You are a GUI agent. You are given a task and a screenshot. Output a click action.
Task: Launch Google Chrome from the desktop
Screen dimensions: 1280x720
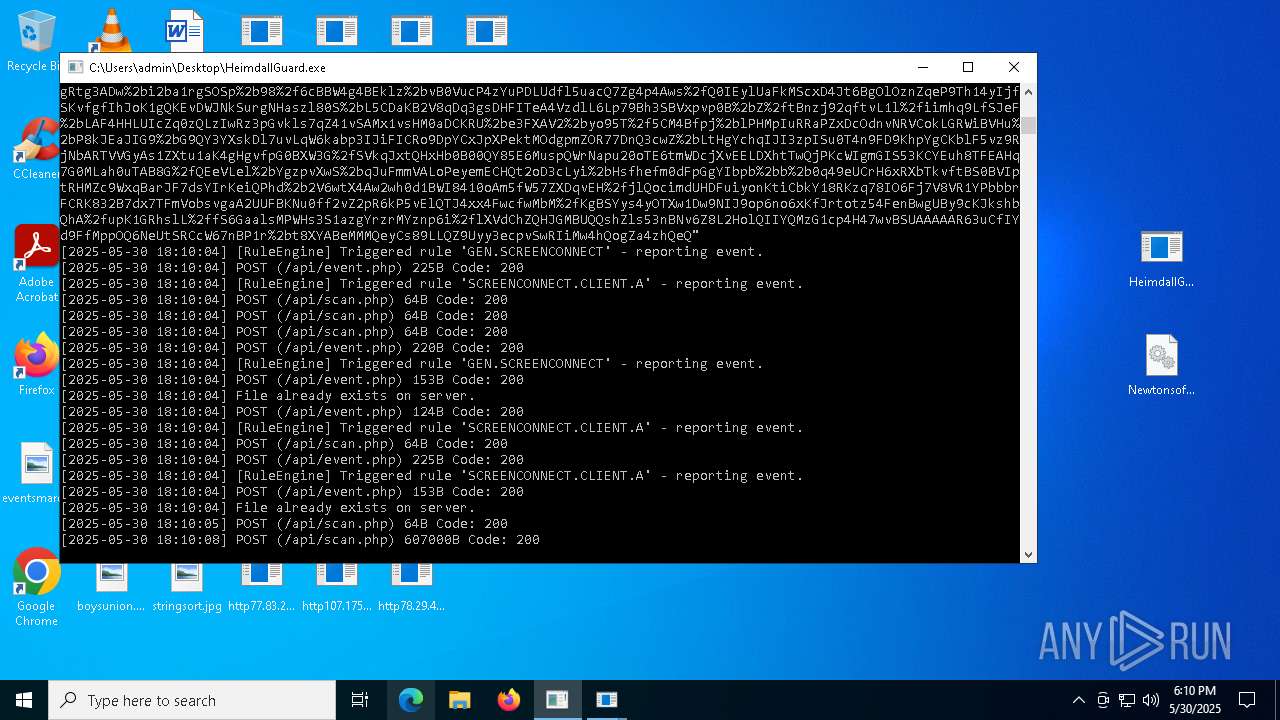(37, 587)
